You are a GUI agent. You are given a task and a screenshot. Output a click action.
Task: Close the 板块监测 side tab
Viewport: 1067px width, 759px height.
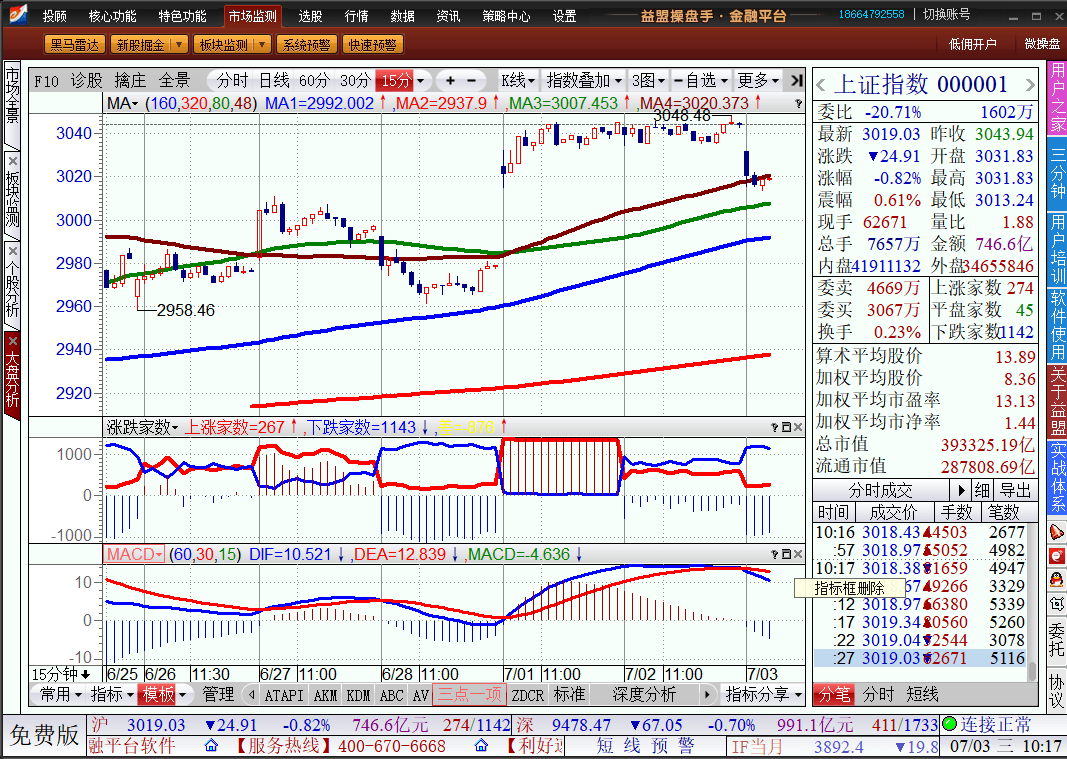13,161
